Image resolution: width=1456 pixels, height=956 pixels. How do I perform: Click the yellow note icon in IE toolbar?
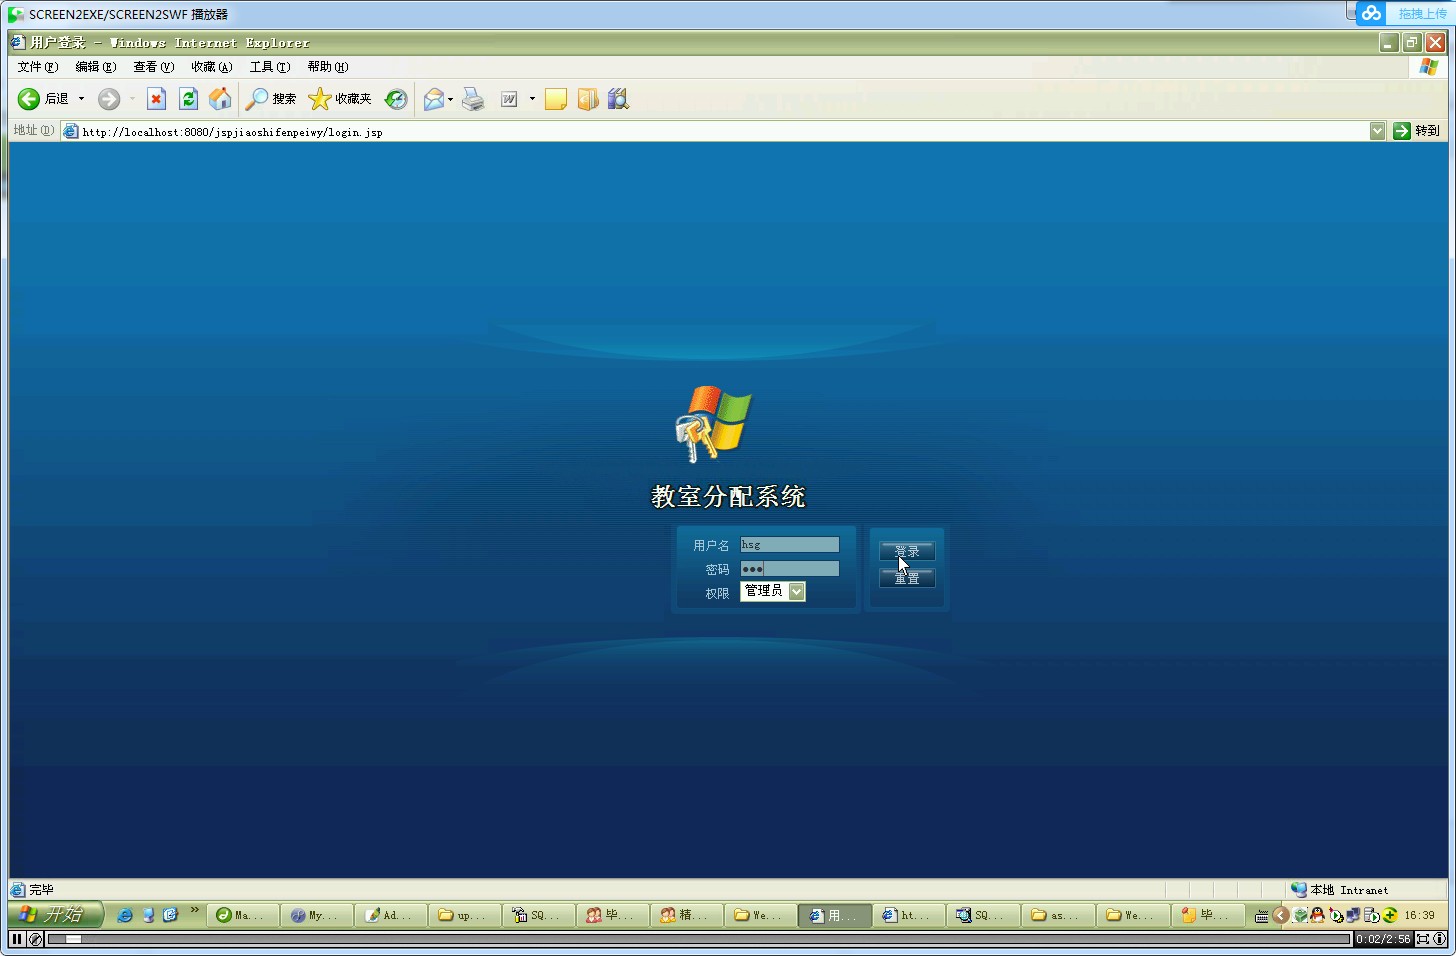[x=556, y=99]
